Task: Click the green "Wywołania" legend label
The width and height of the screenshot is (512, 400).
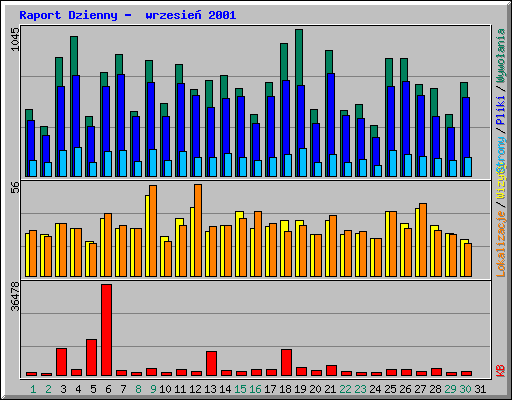Action: pos(500,55)
